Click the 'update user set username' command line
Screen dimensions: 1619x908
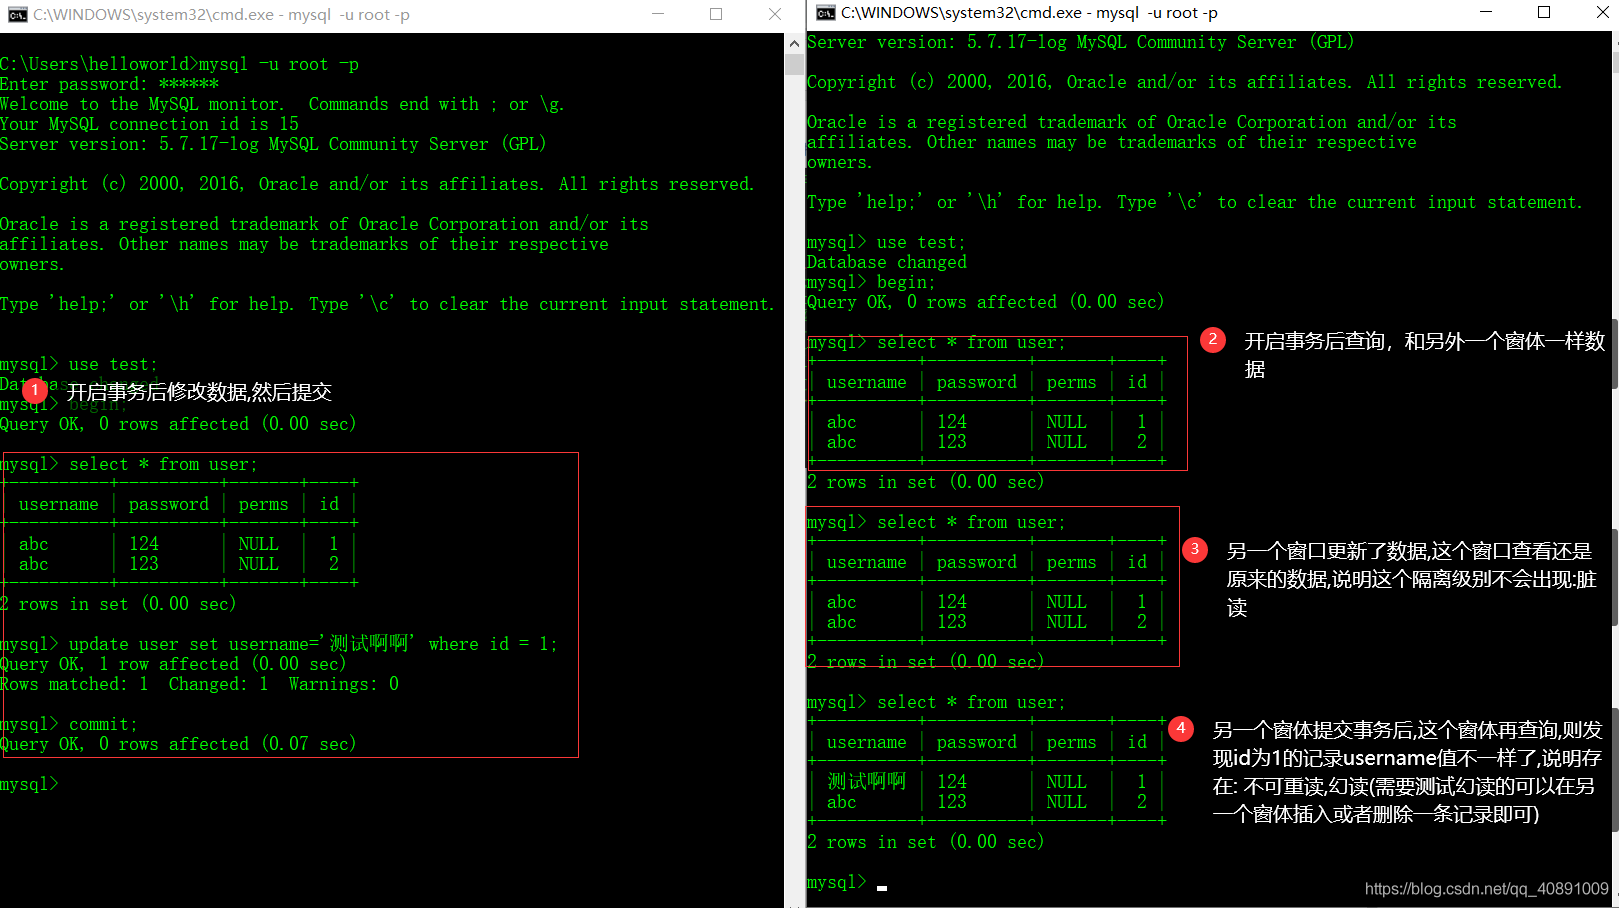(279, 644)
